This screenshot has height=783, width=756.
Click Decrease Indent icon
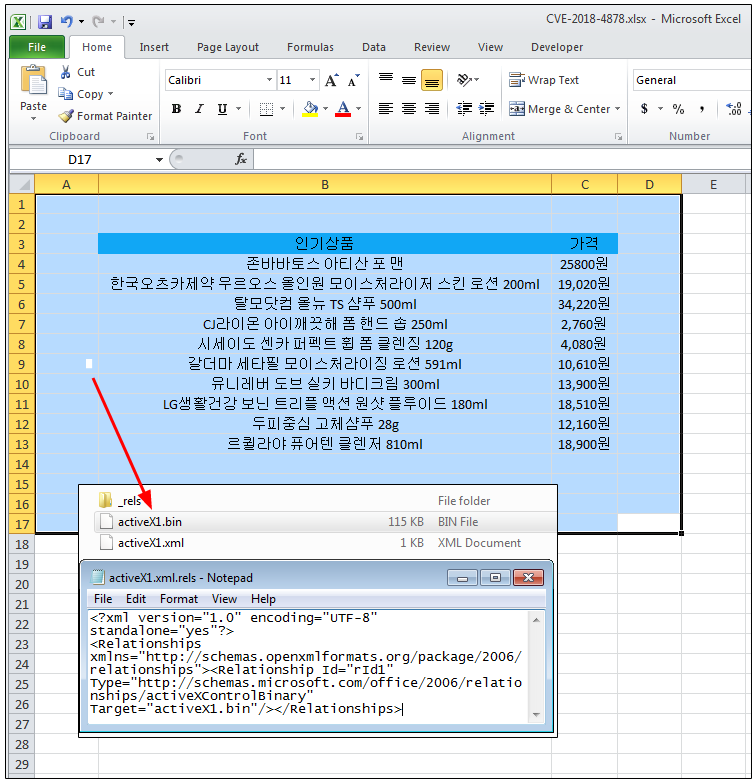[464, 109]
